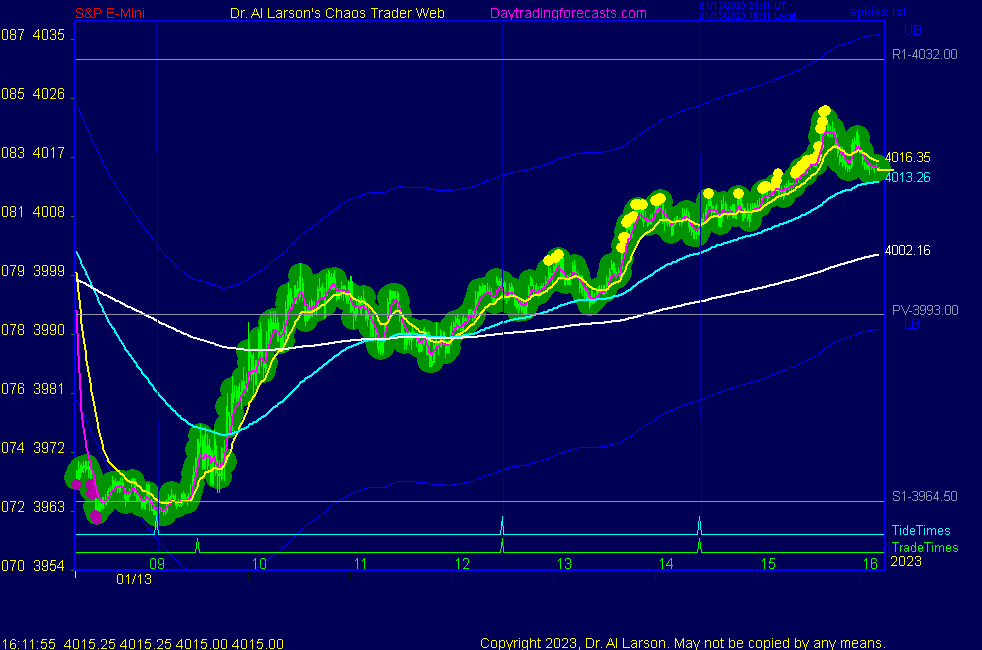Select the cyan "4013.26" value label
982x650 pixels.
(x=907, y=177)
